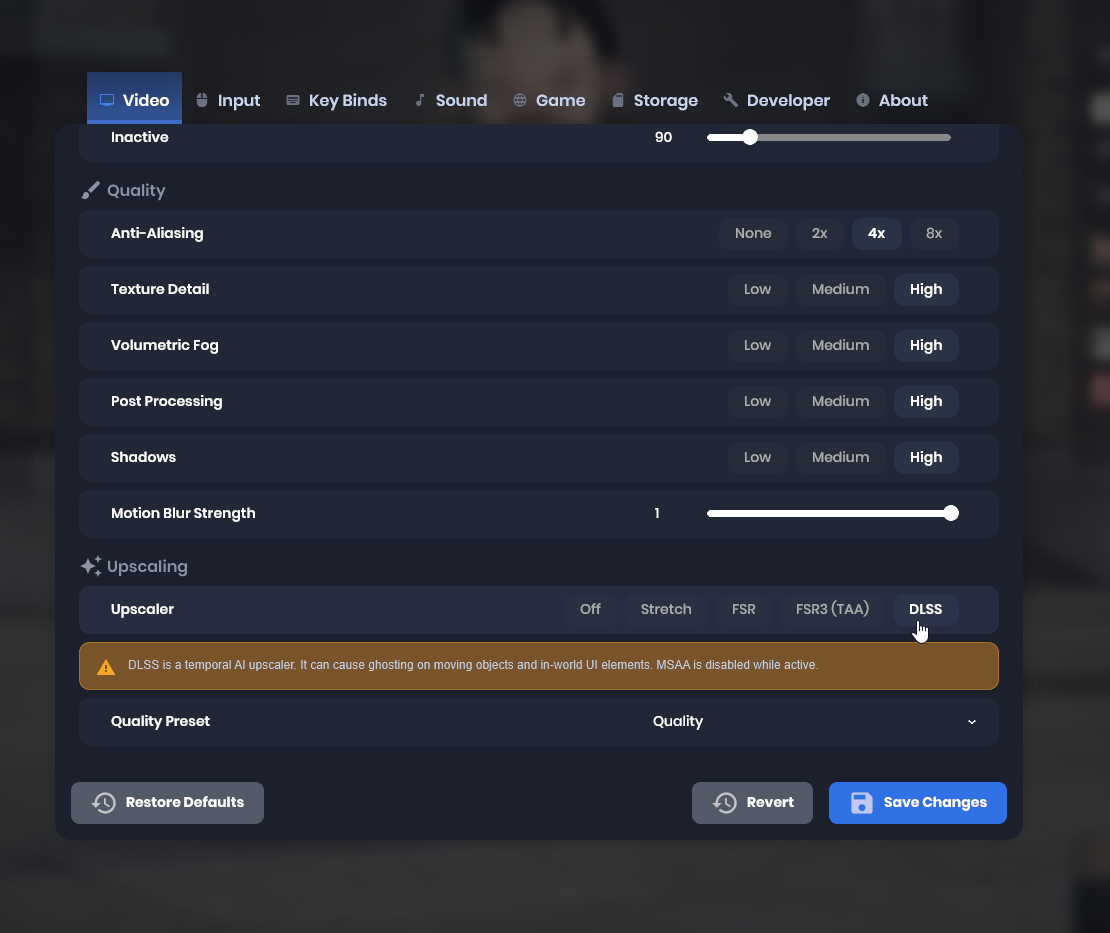The width and height of the screenshot is (1110, 933).
Task: Open the Video settings tab
Action: click(135, 98)
